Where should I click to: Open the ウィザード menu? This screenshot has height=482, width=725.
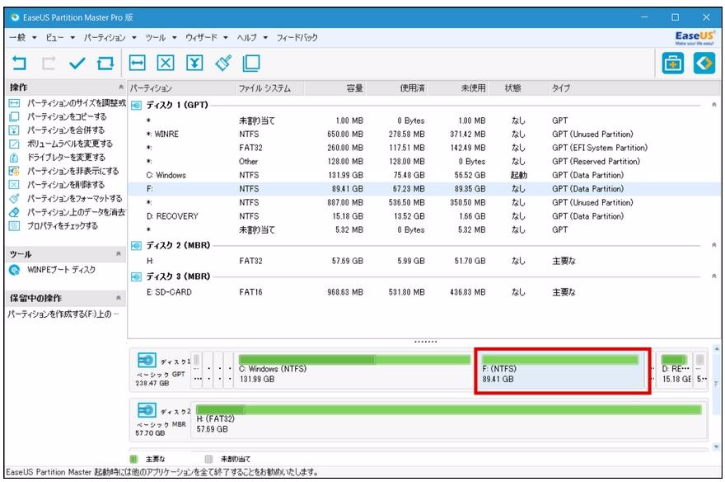pos(206,37)
